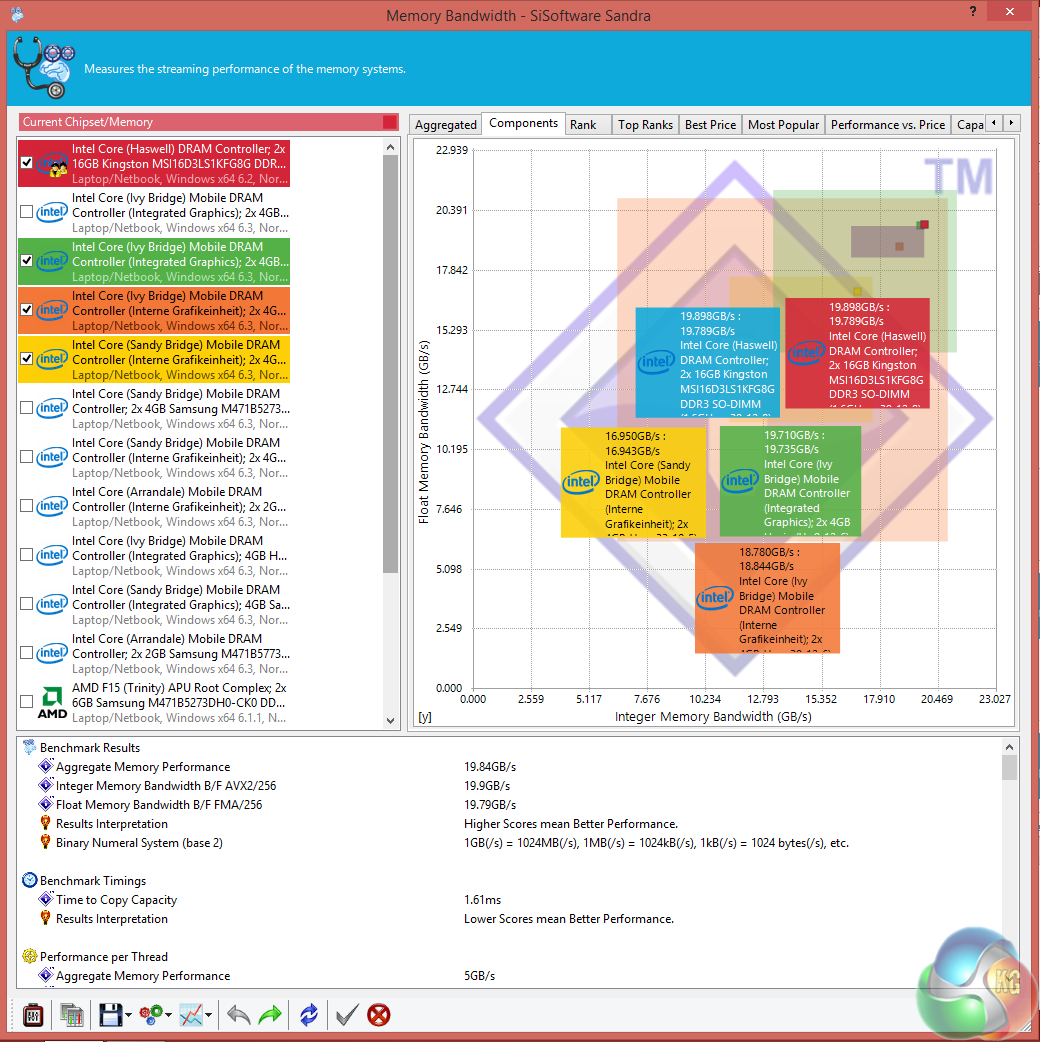Check Arrandale 2x 2GB Samsung M471B5773 entry
Image resolution: width=1040 pixels, height=1042 pixels.
click(27, 653)
